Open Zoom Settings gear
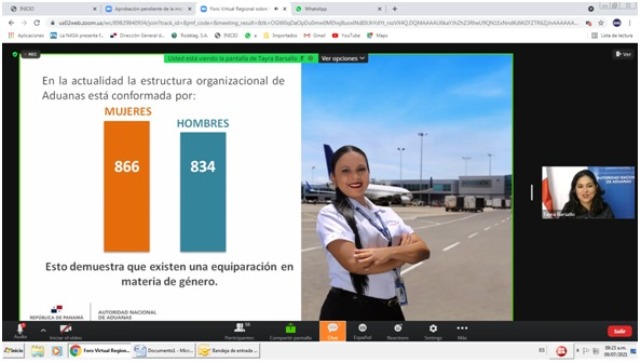640x362 pixels. [433, 329]
